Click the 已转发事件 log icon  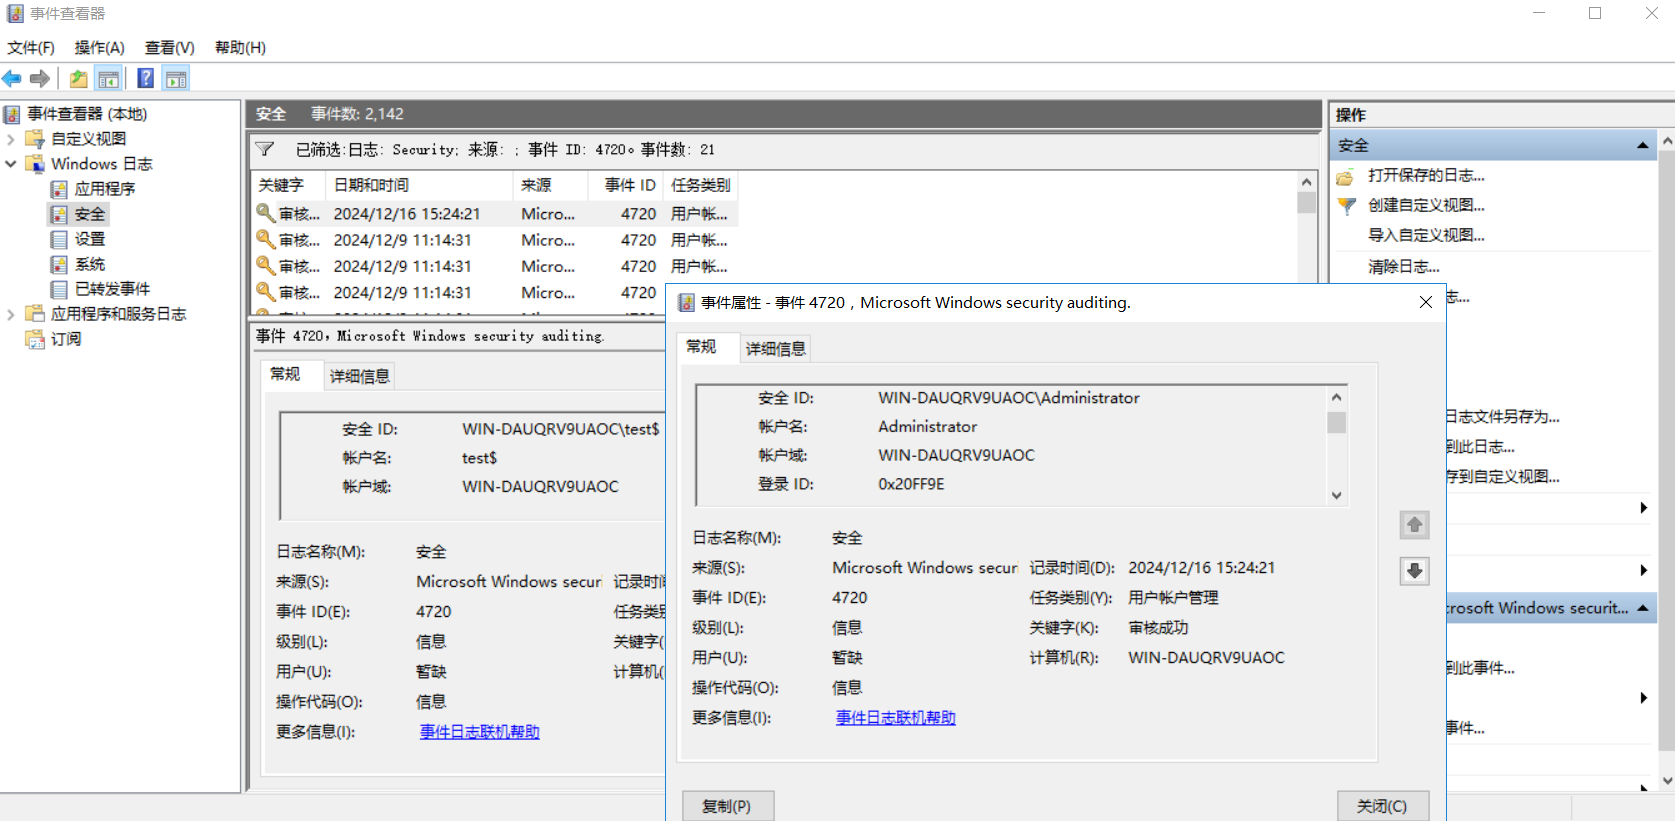[60, 289]
